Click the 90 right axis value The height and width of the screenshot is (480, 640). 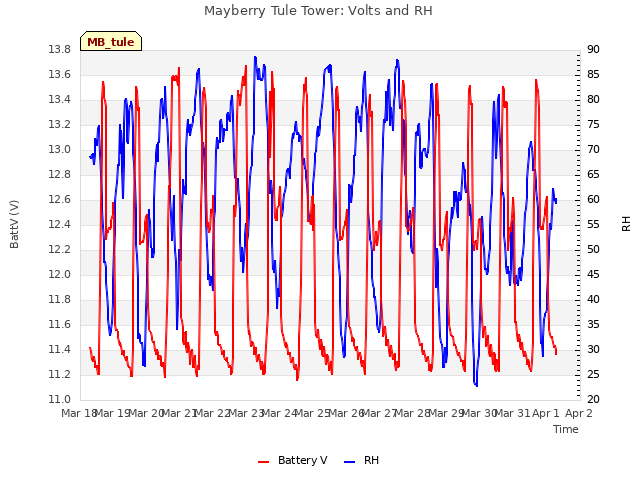[593, 50]
